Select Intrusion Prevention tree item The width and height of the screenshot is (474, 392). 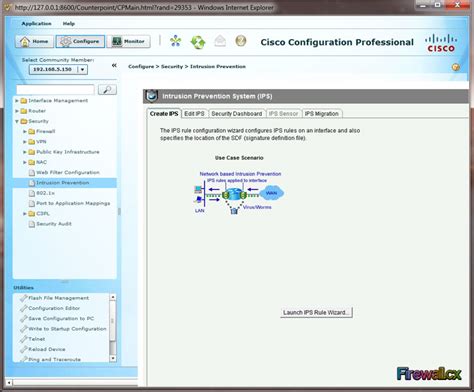pyautogui.click(x=63, y=183)
